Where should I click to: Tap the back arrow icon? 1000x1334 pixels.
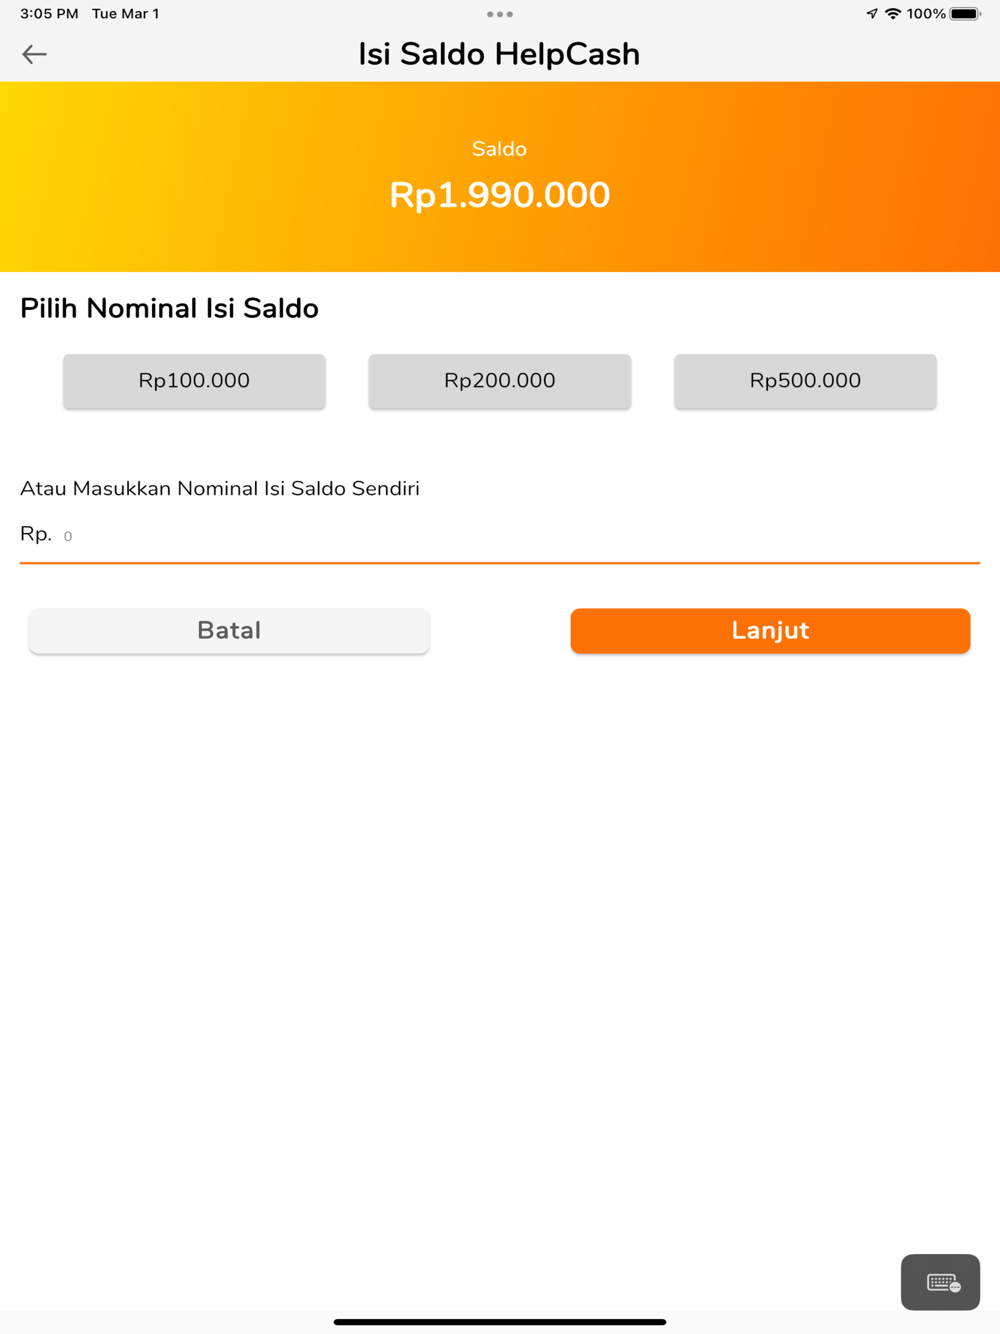[34, 54]
